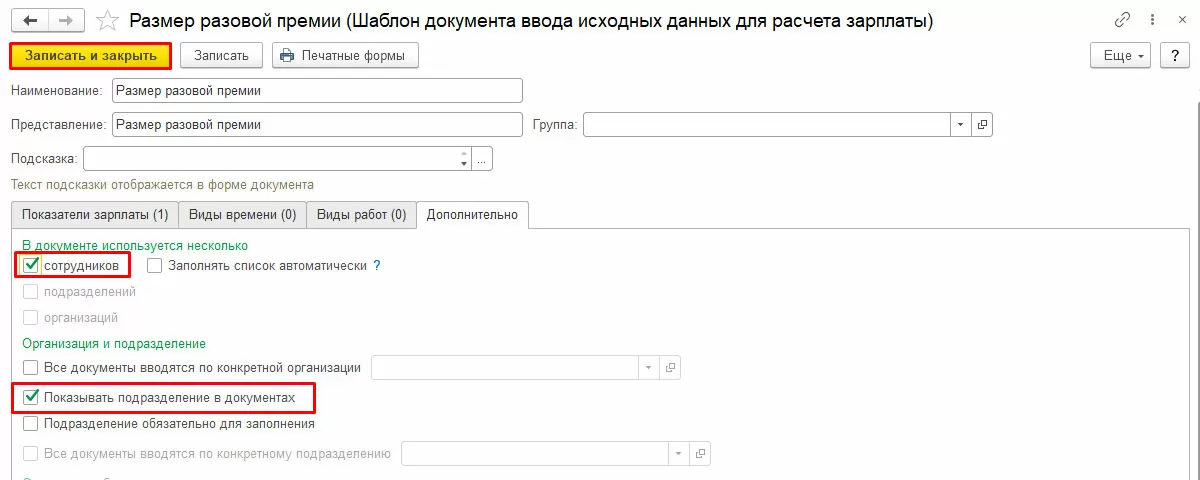This screenshot has width=1200, height=480.
Task: Click the Записать и закрыть button
Action: click(x=91, y=56)
